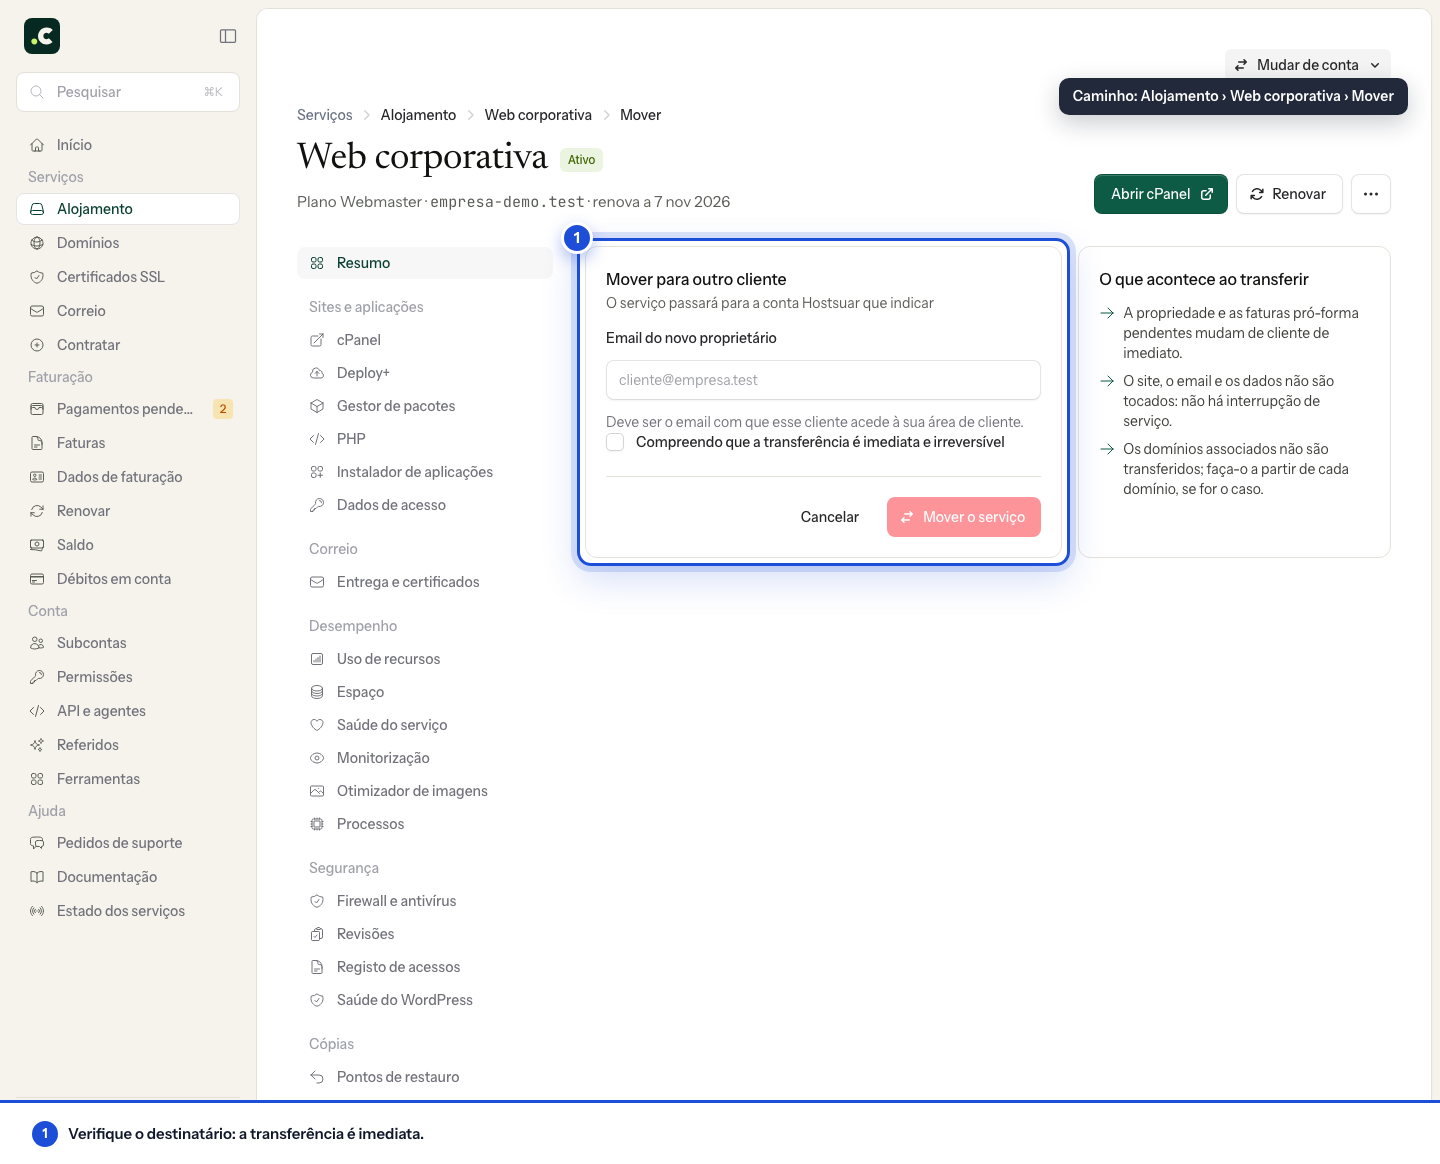Open the Alojamento sidebar section
The height and width of the screenshot is (1164, 1440).
pyautogui.click(x=128, y=209)
